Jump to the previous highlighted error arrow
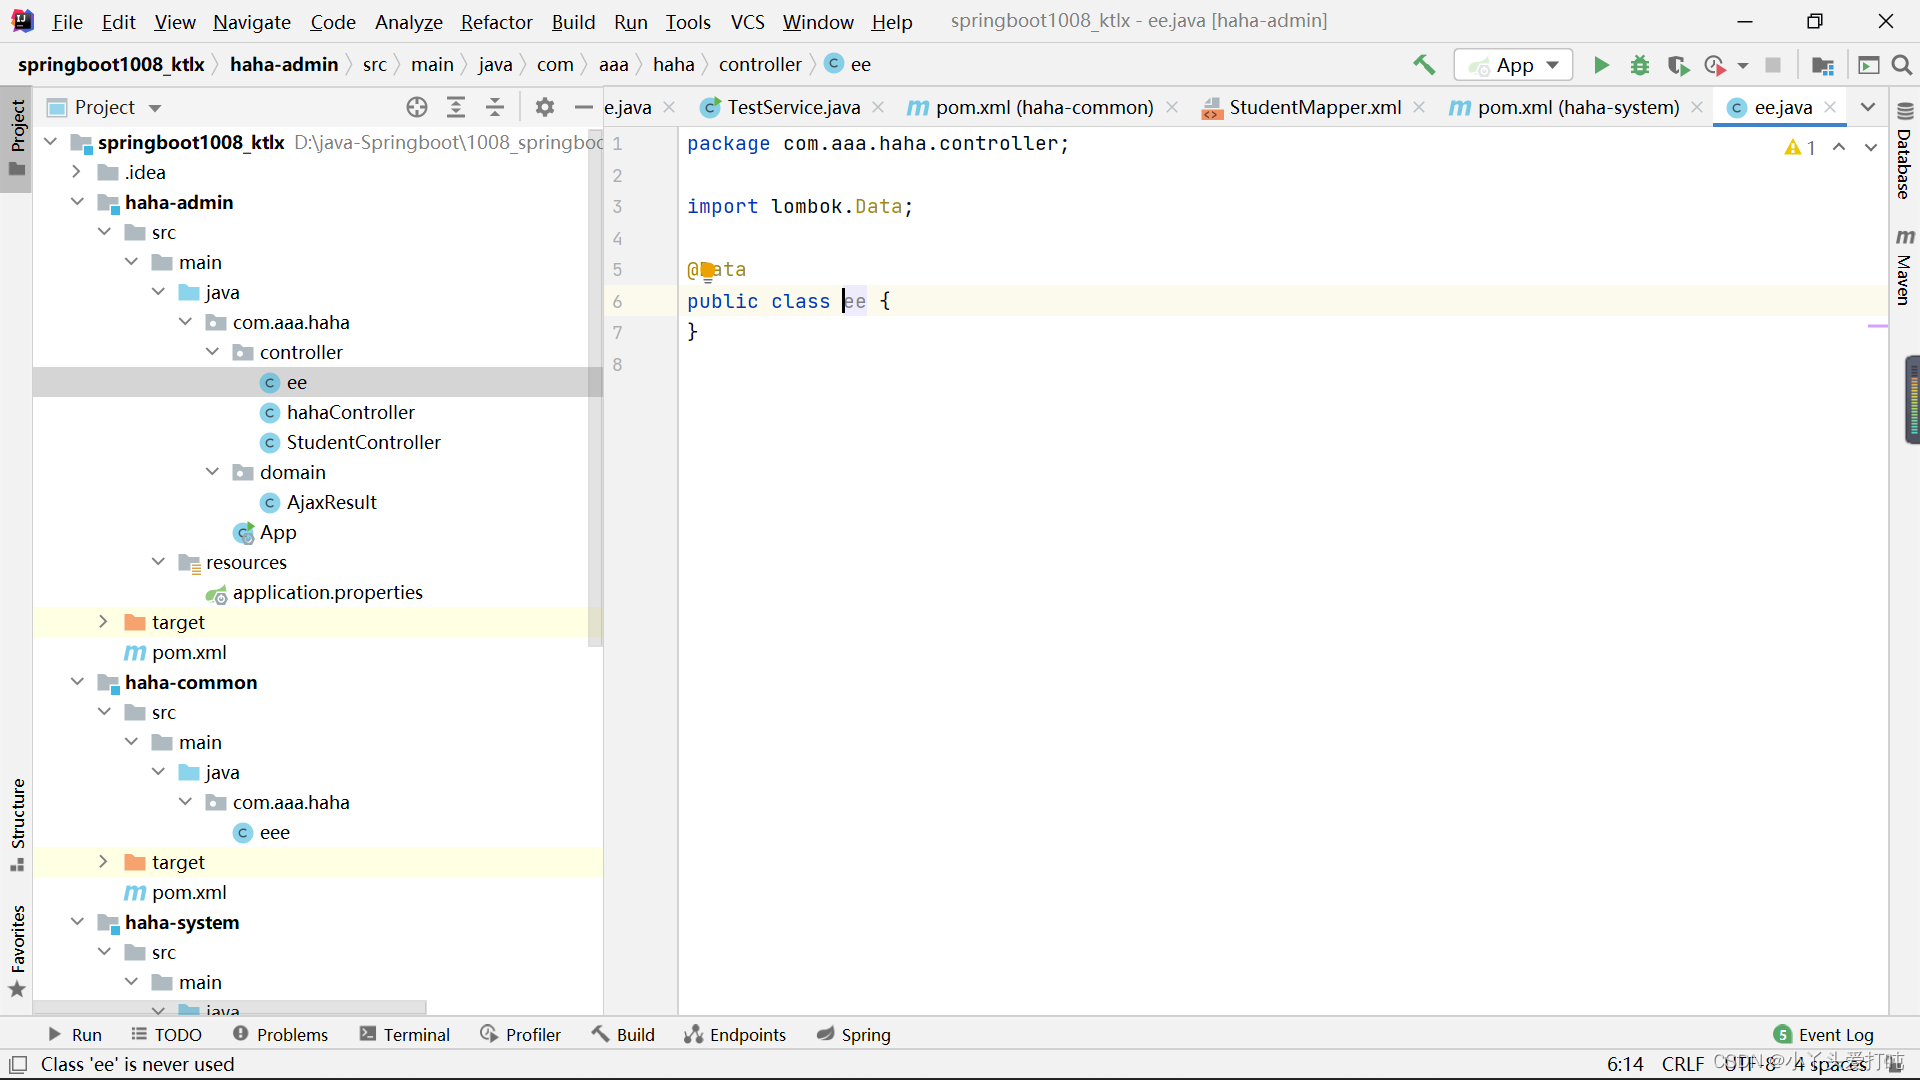This screenshot has height=1080, width=1920. [x=1839, y=147]
